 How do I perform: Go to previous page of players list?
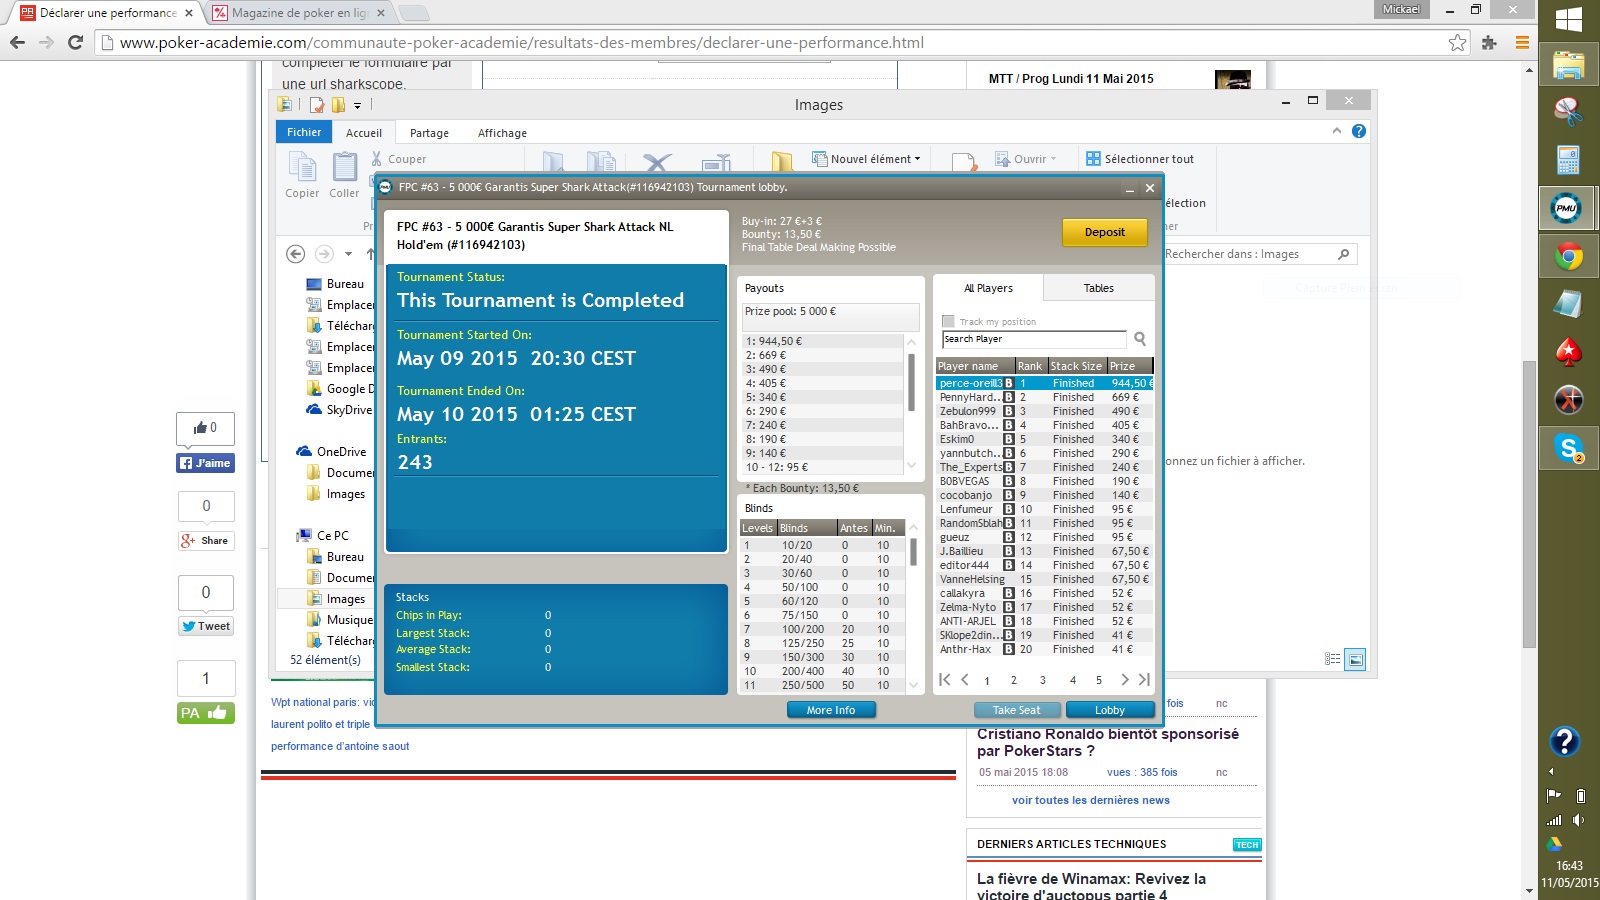[965, 680]
